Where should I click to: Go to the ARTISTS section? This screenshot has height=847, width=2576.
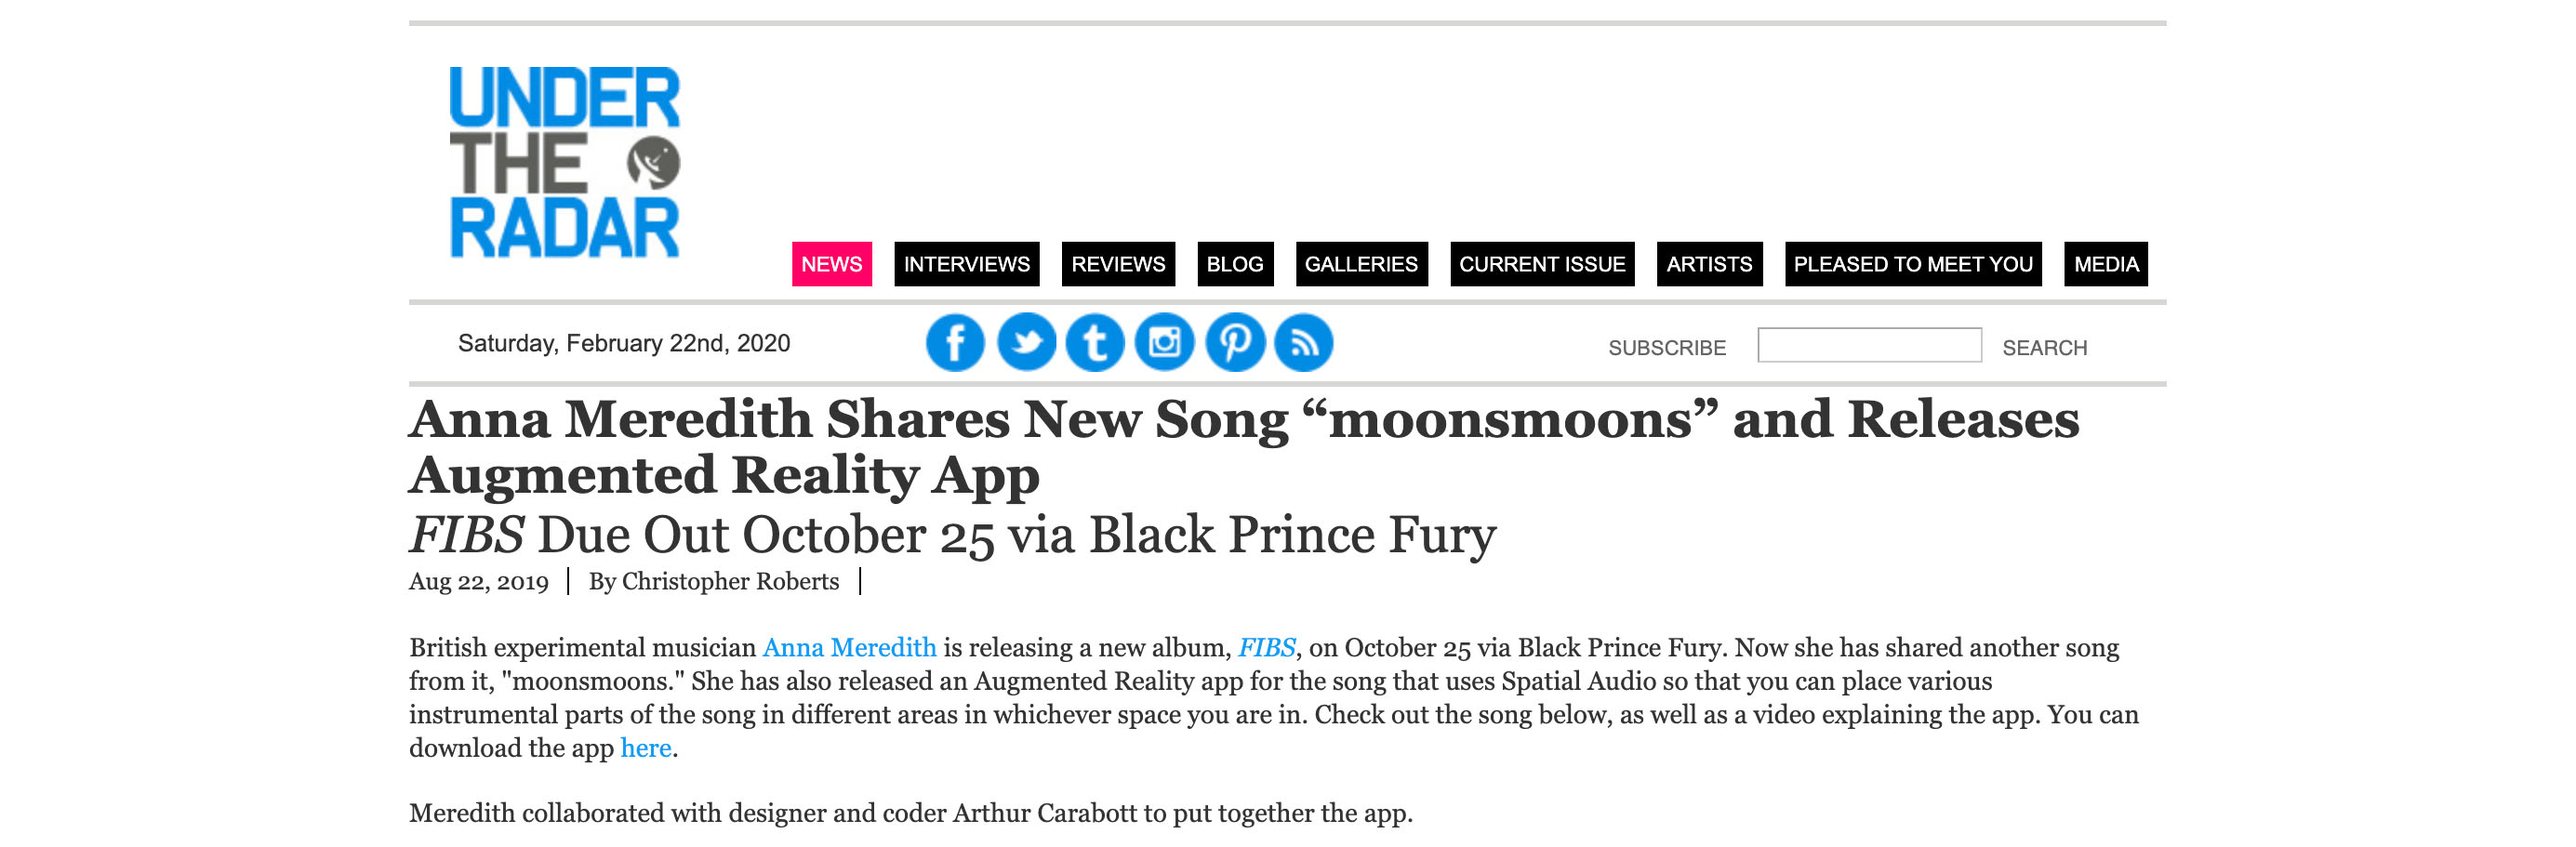(1709, 264)
